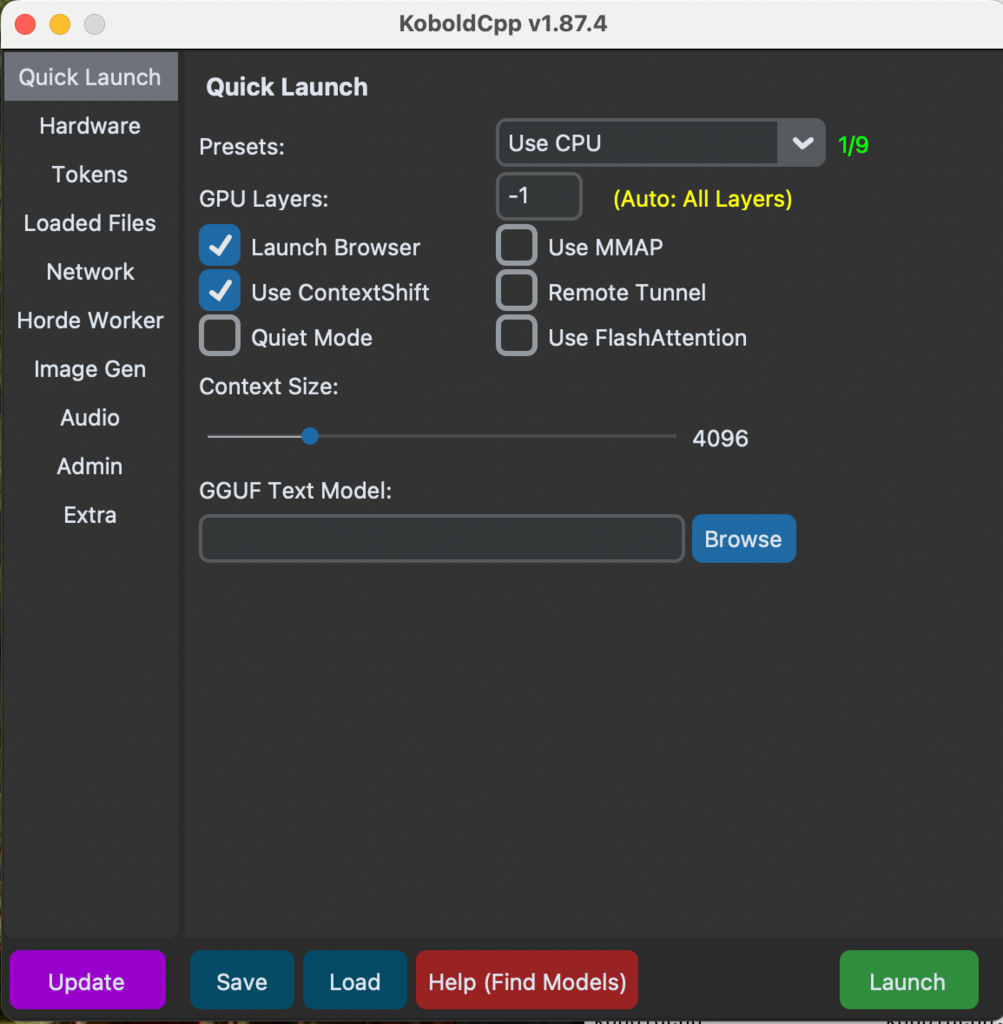Screen dimensions: 1003x1024
Task: Browse for a GGUF text model
Action: (744, 539)
